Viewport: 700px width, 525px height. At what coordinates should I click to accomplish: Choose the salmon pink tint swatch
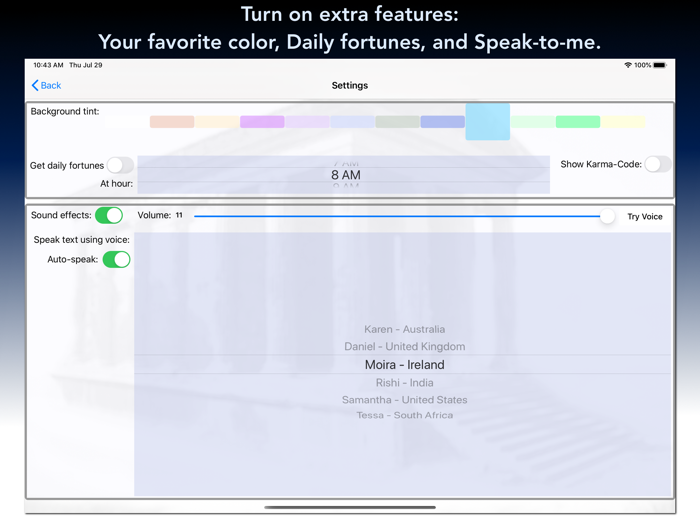172,122
